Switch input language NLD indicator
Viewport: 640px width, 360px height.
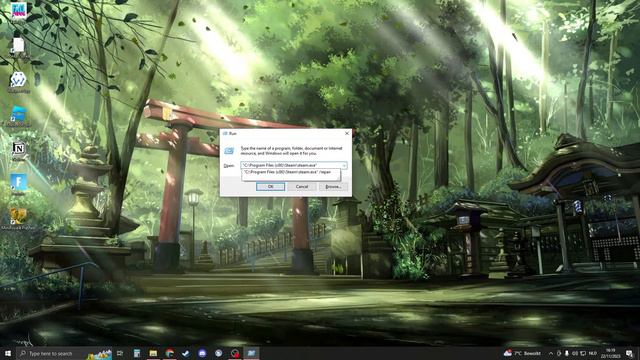(593, 353)
